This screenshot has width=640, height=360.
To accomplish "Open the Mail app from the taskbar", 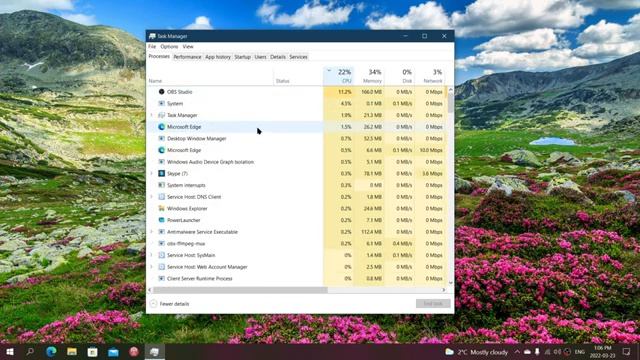I will tap(113, 351).
